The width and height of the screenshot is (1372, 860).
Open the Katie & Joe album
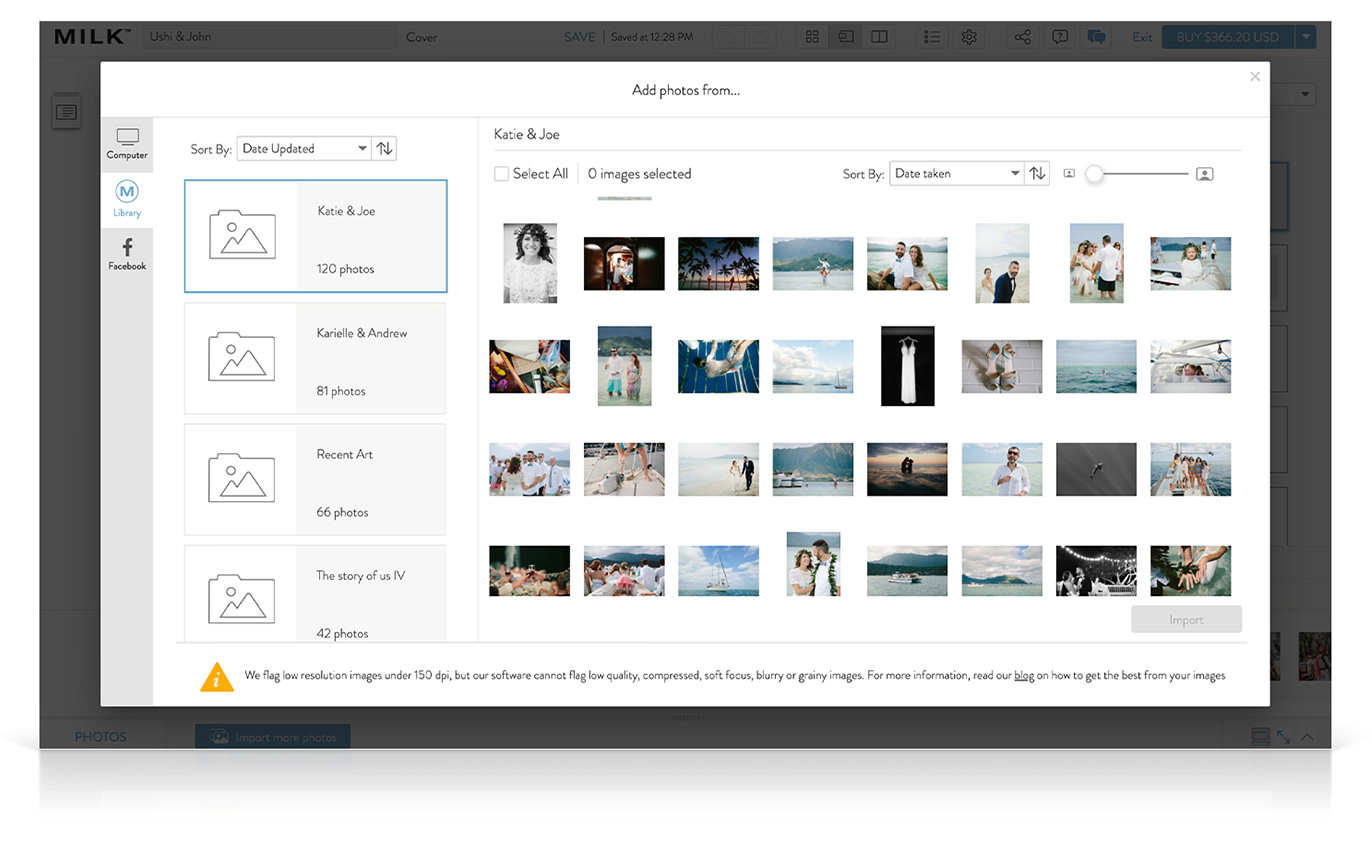pyautogui.click(x=316, y=236)
